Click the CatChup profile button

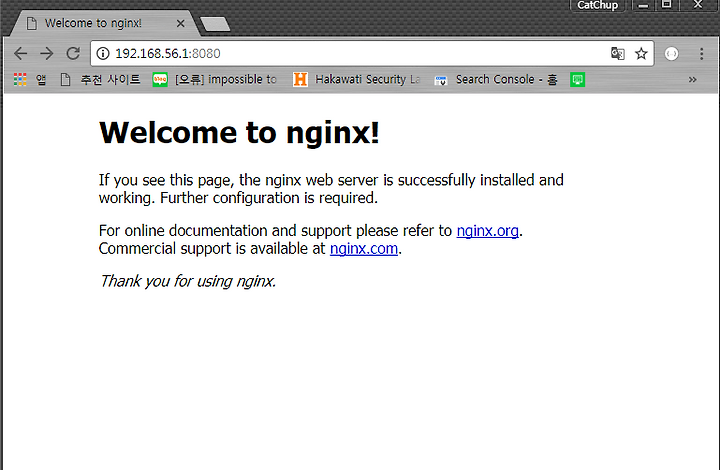point(597,5)
